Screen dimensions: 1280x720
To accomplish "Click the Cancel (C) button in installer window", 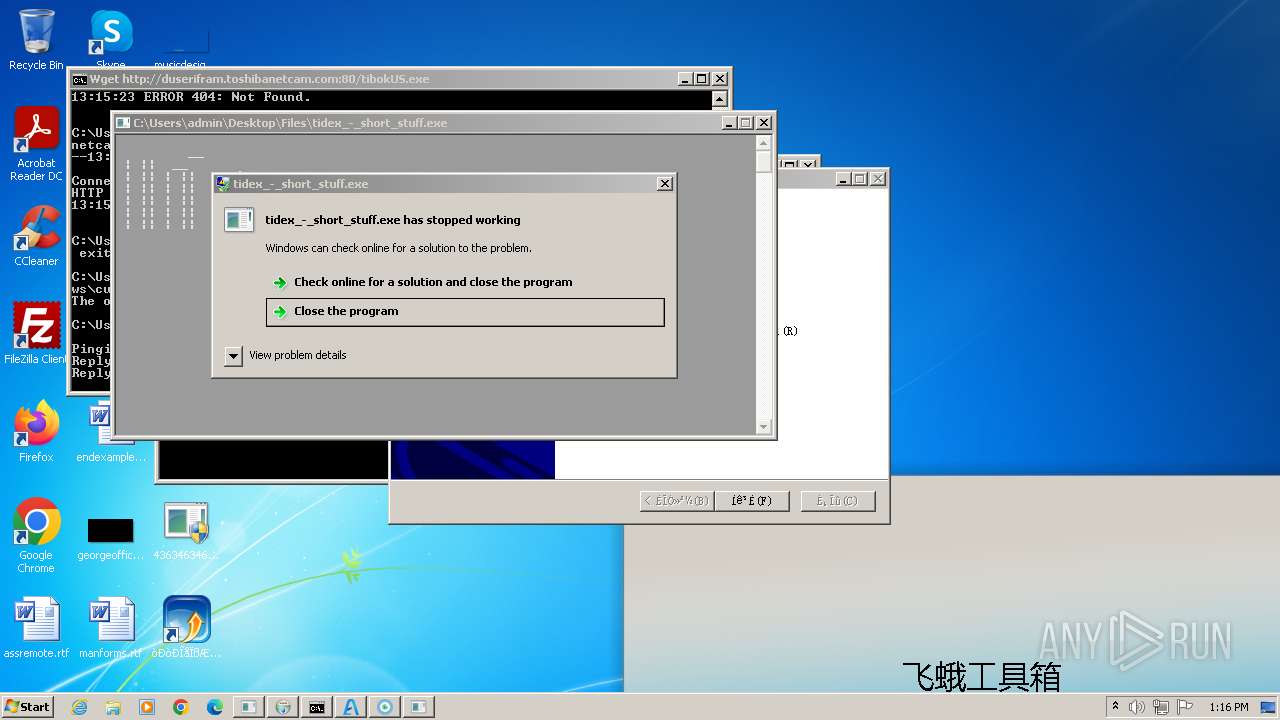I will 838,501.
